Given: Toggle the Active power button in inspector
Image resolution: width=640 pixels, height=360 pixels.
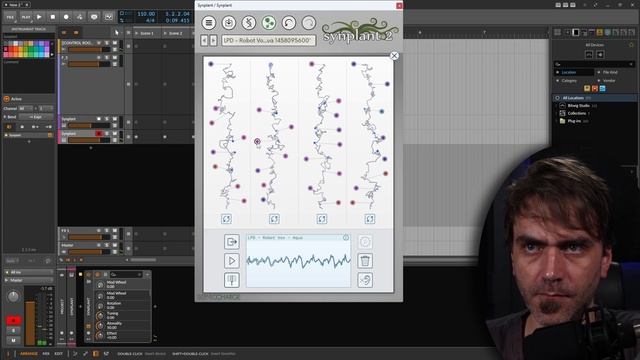Looking at the screenshot, I should pyautogui.click(x=7, y=99).
